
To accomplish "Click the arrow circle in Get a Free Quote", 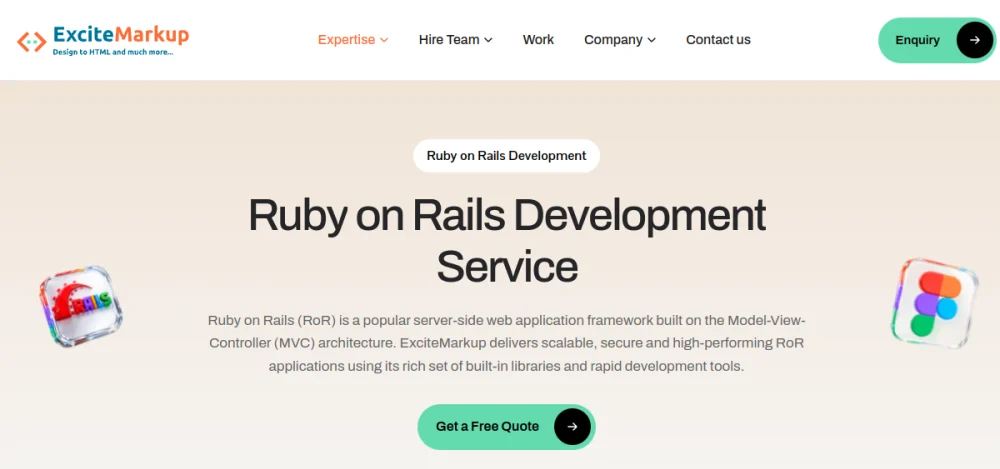I will pos(572,427).
